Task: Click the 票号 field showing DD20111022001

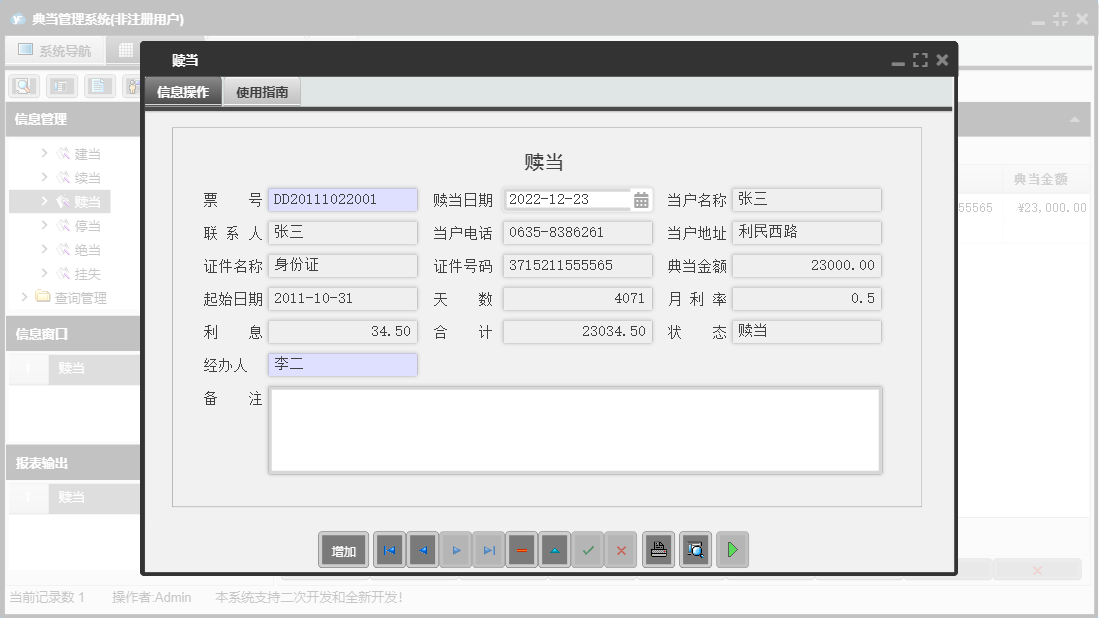Action: 342,200
